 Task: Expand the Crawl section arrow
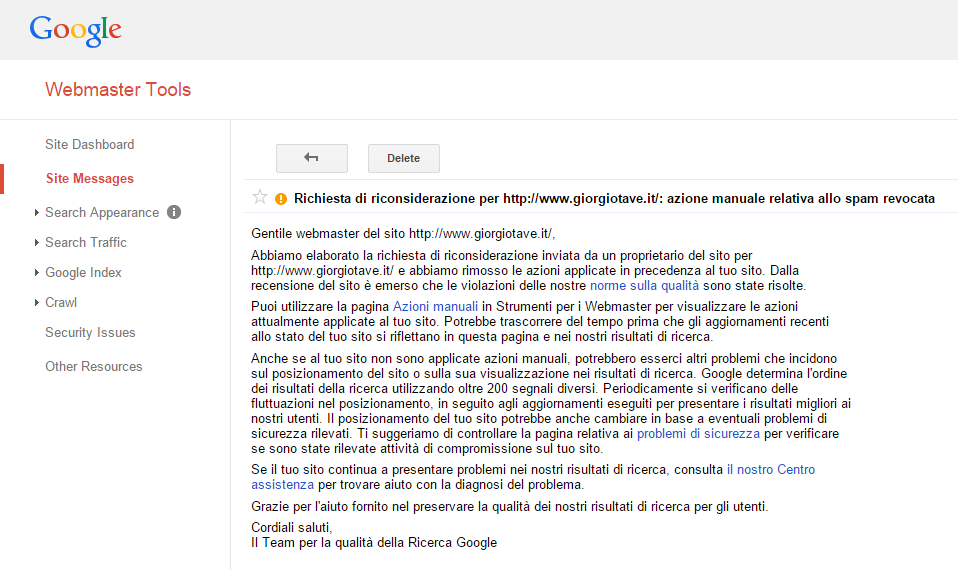[37, 302]
